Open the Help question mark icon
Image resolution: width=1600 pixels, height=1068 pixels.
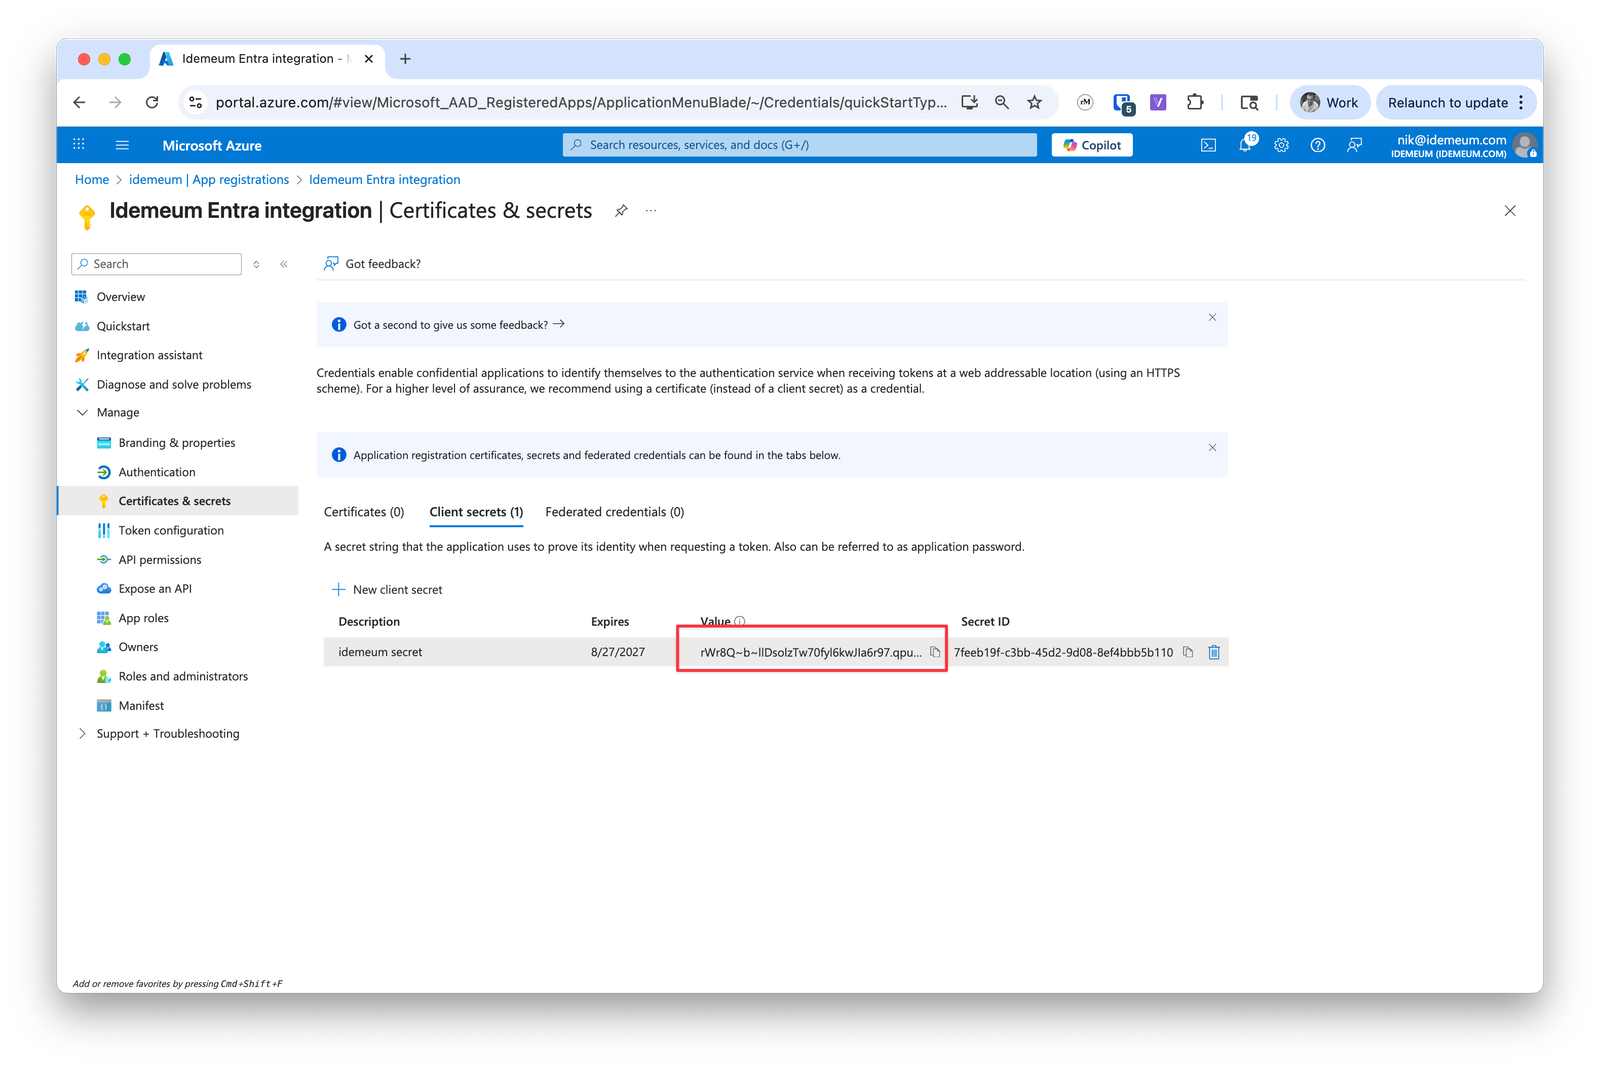1318,145
